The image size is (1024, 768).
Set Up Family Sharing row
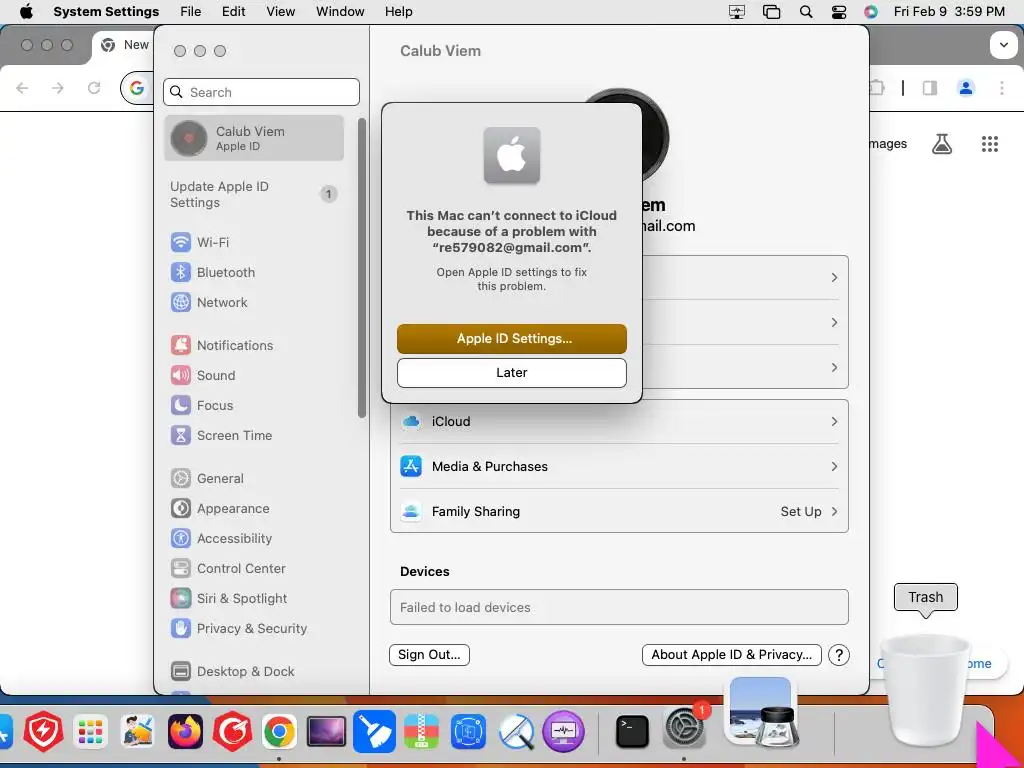click(619, 512)
